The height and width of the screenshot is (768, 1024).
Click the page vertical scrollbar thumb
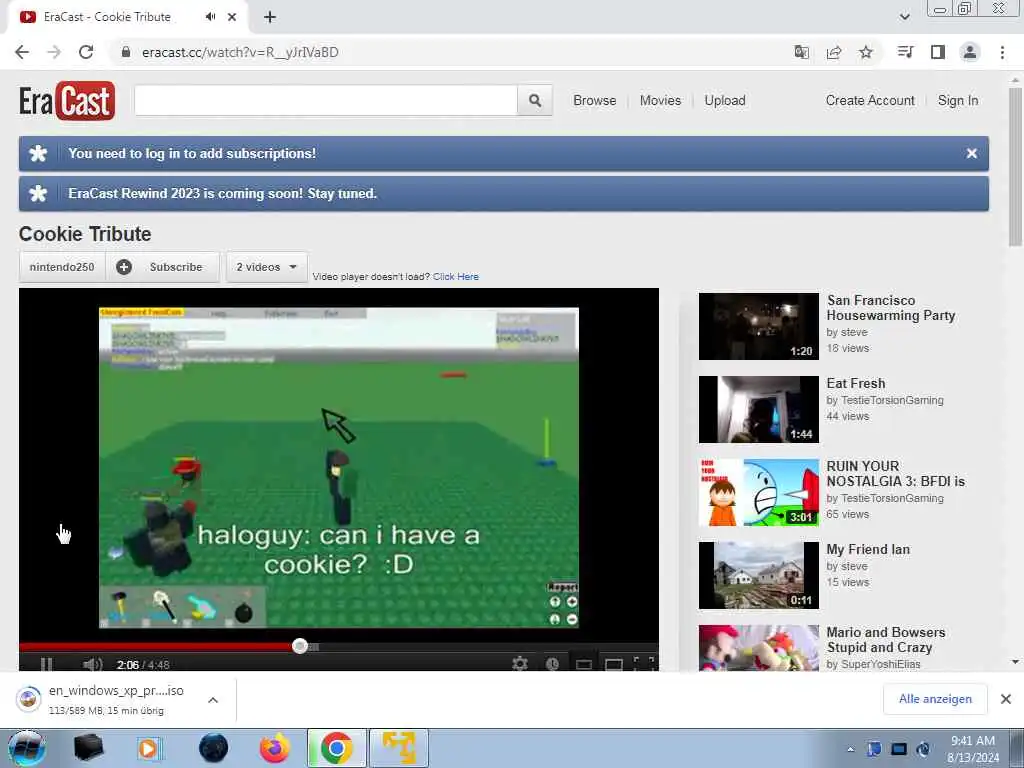[x=1015, y=167]
